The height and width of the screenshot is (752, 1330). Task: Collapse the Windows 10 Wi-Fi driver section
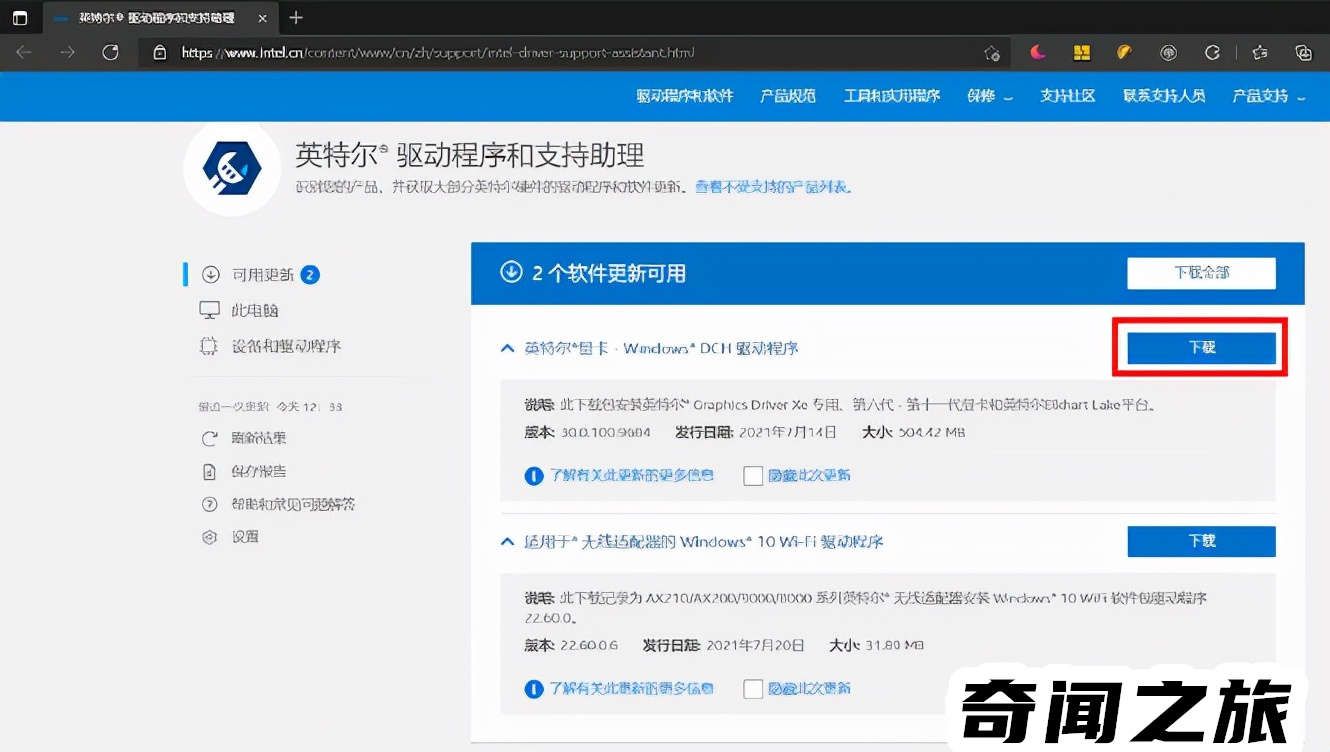507,542
